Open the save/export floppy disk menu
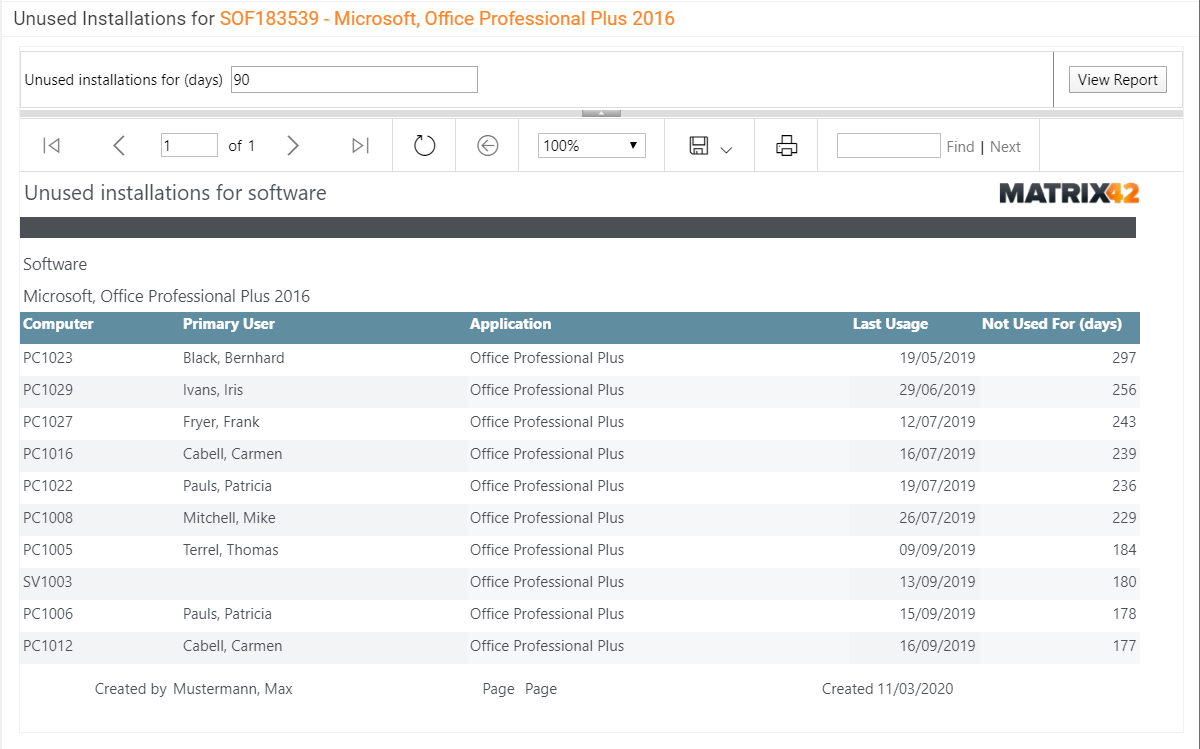Screen dimensions: 1200x749 click(x=710, y=146)
